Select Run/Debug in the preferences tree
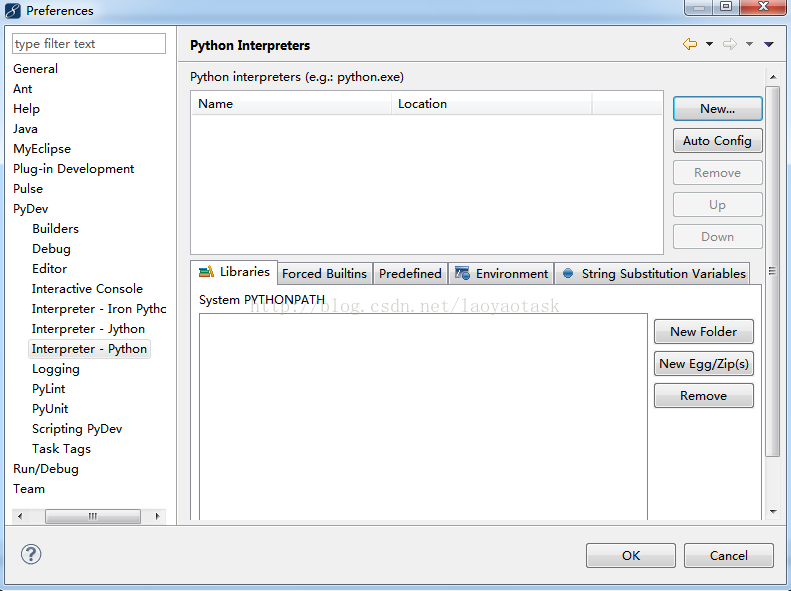 [x=46, y=469]
